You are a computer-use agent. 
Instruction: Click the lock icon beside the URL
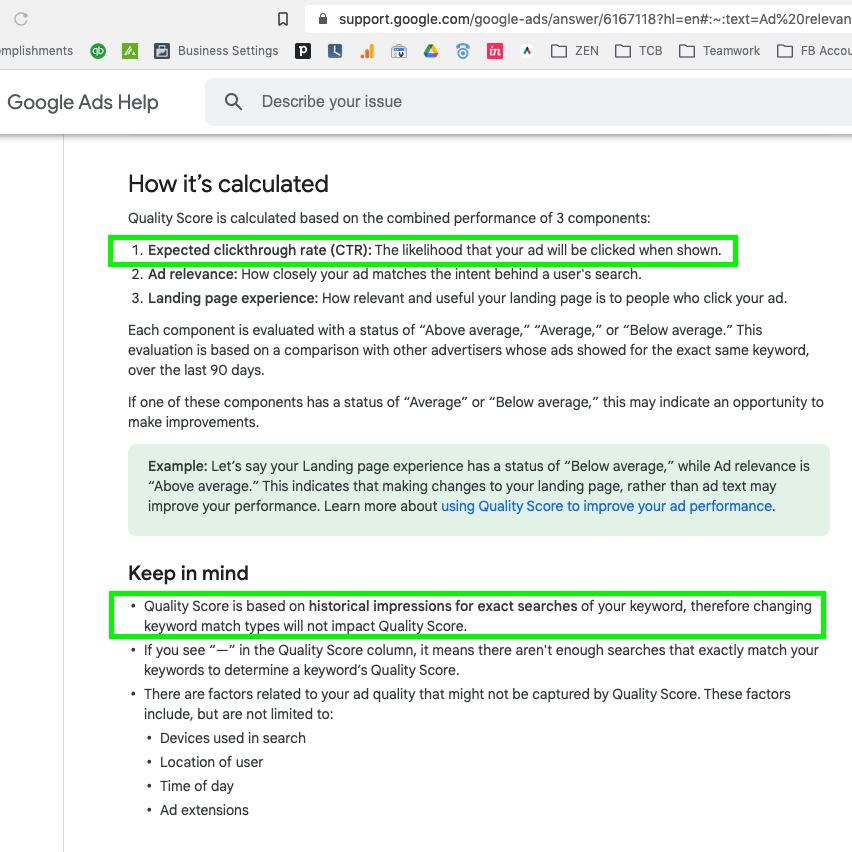(322, 19)
